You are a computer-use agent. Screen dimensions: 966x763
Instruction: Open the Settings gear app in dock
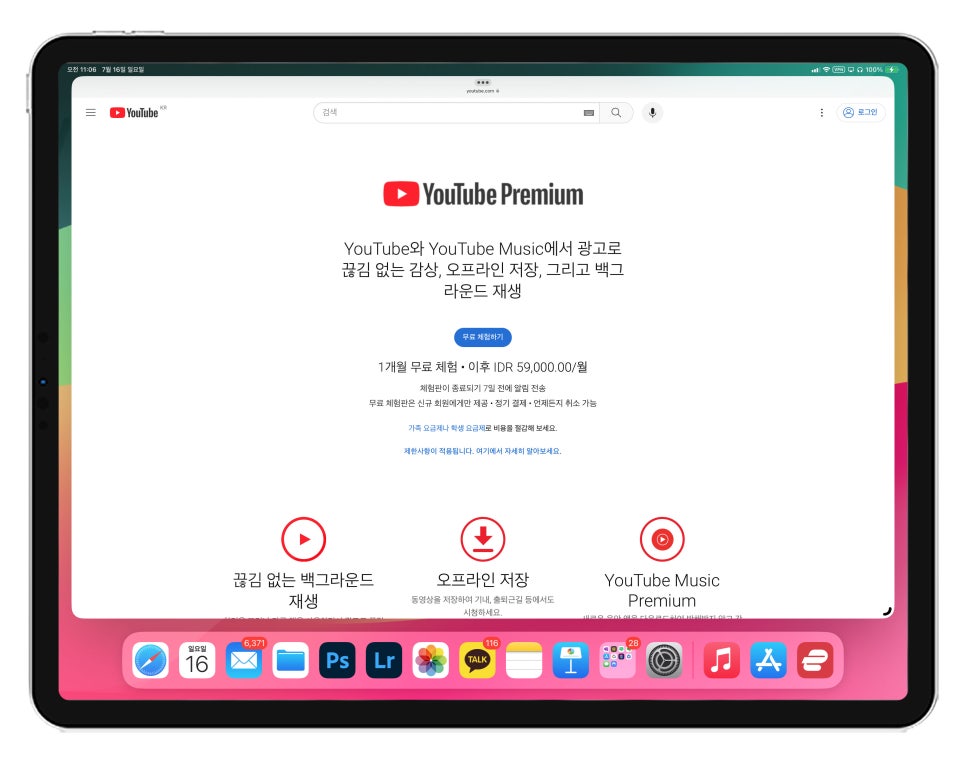coord(664,660)
